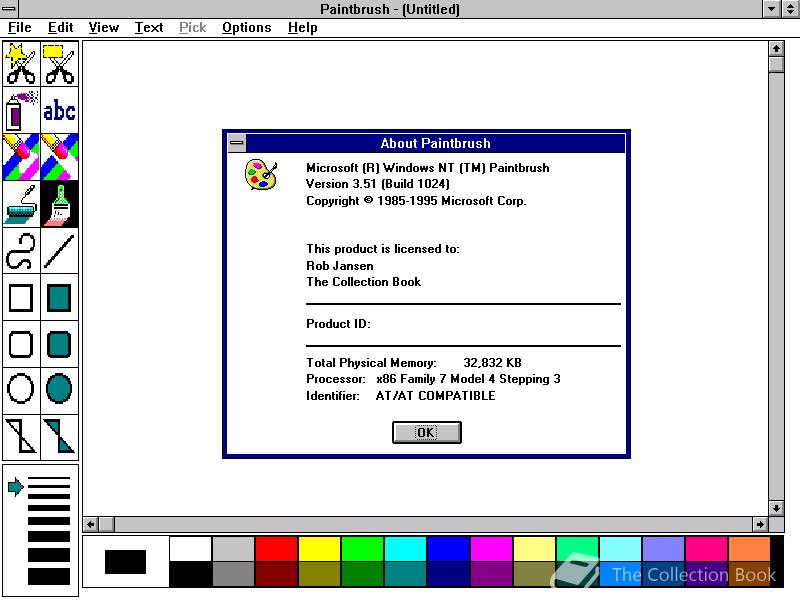The width and height of the screenshot is (800, 600).
Task: Open the View menu
Action: pos(104,28)
